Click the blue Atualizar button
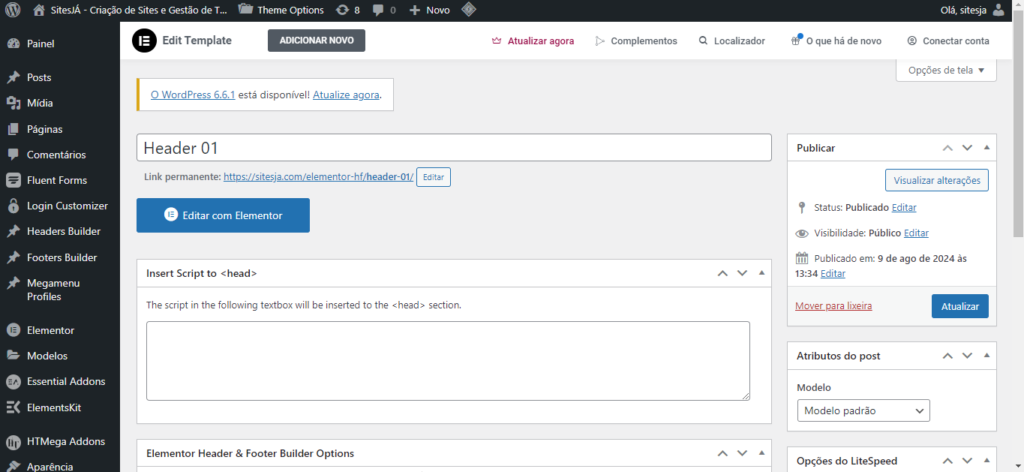Screen dimensions: 1024x472 pyautogui.click(x=959, y=306)
